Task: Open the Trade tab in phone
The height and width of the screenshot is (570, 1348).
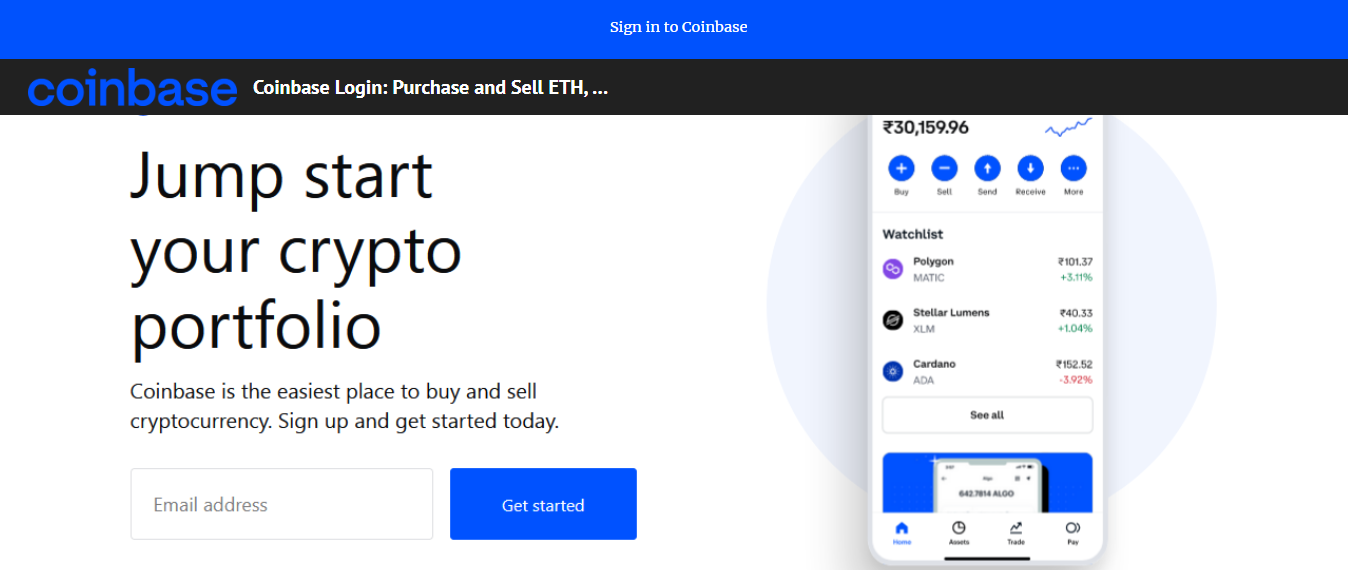Action: (1016, 532)
